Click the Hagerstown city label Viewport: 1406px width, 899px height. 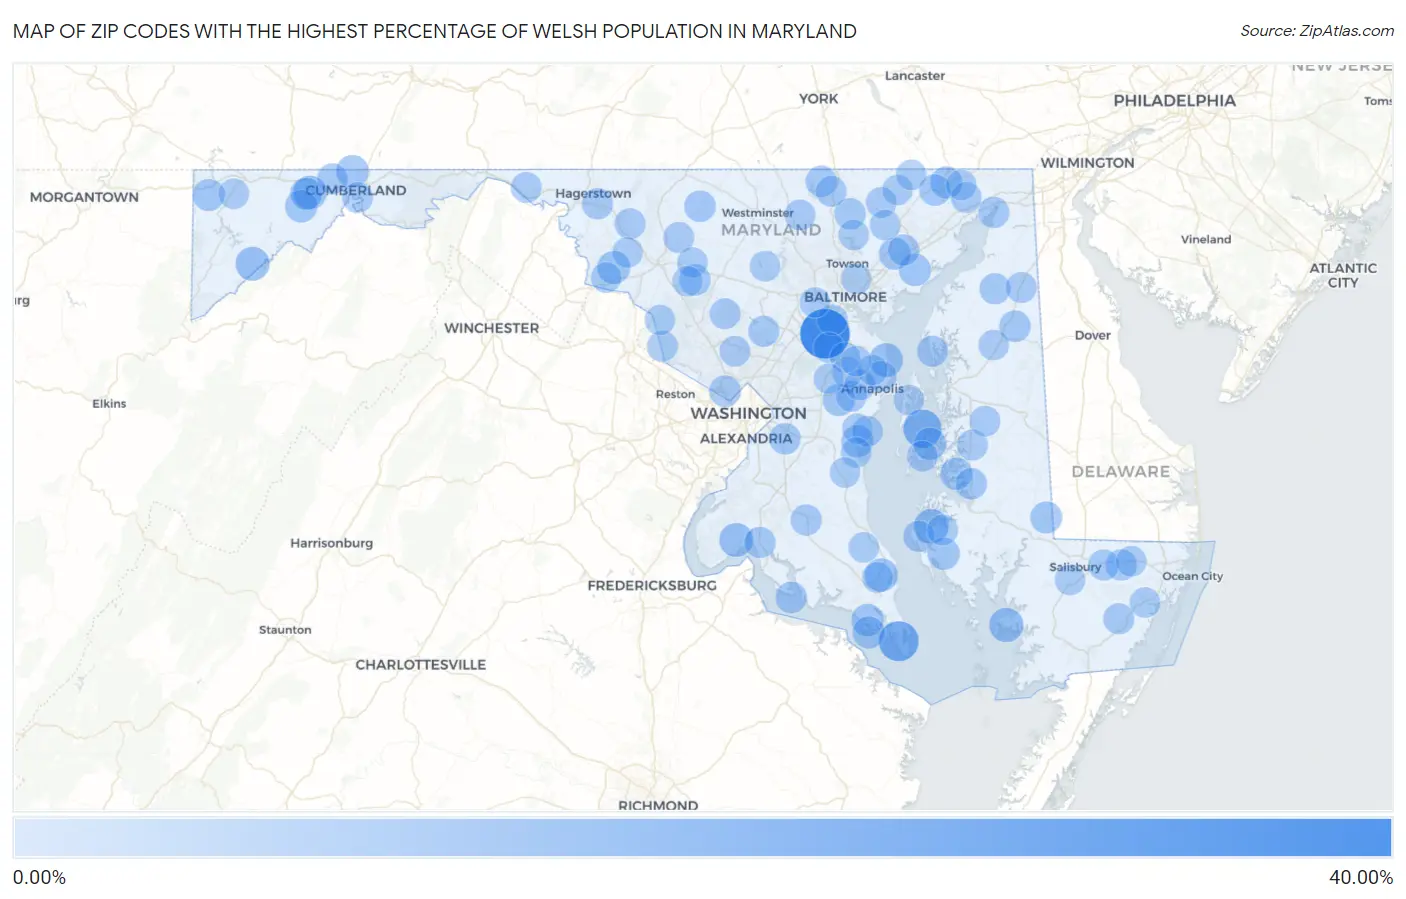(x=593, y=193)
